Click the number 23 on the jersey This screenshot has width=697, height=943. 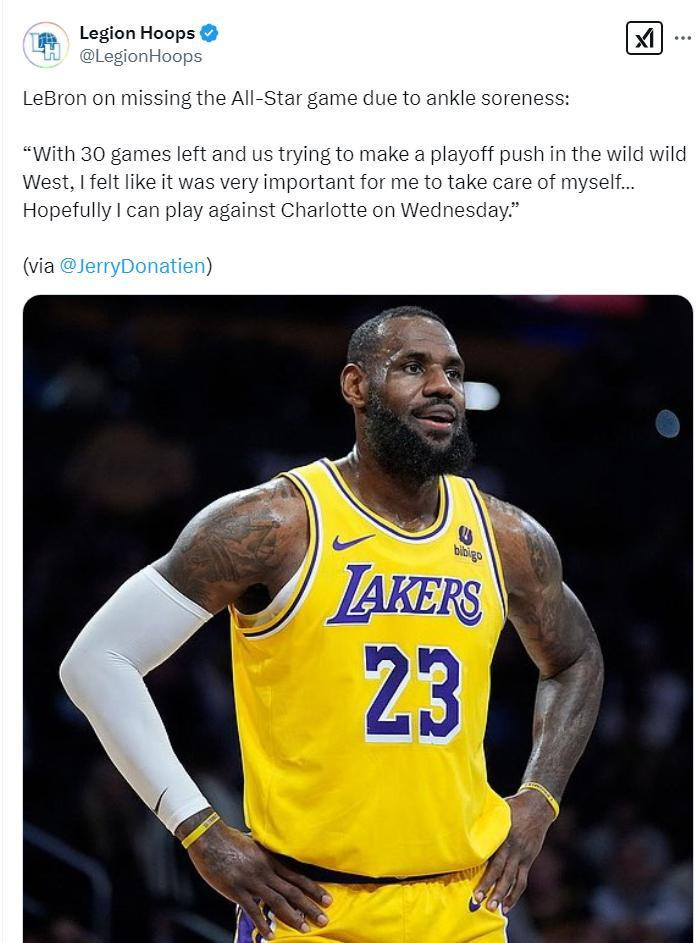(413, 692)
